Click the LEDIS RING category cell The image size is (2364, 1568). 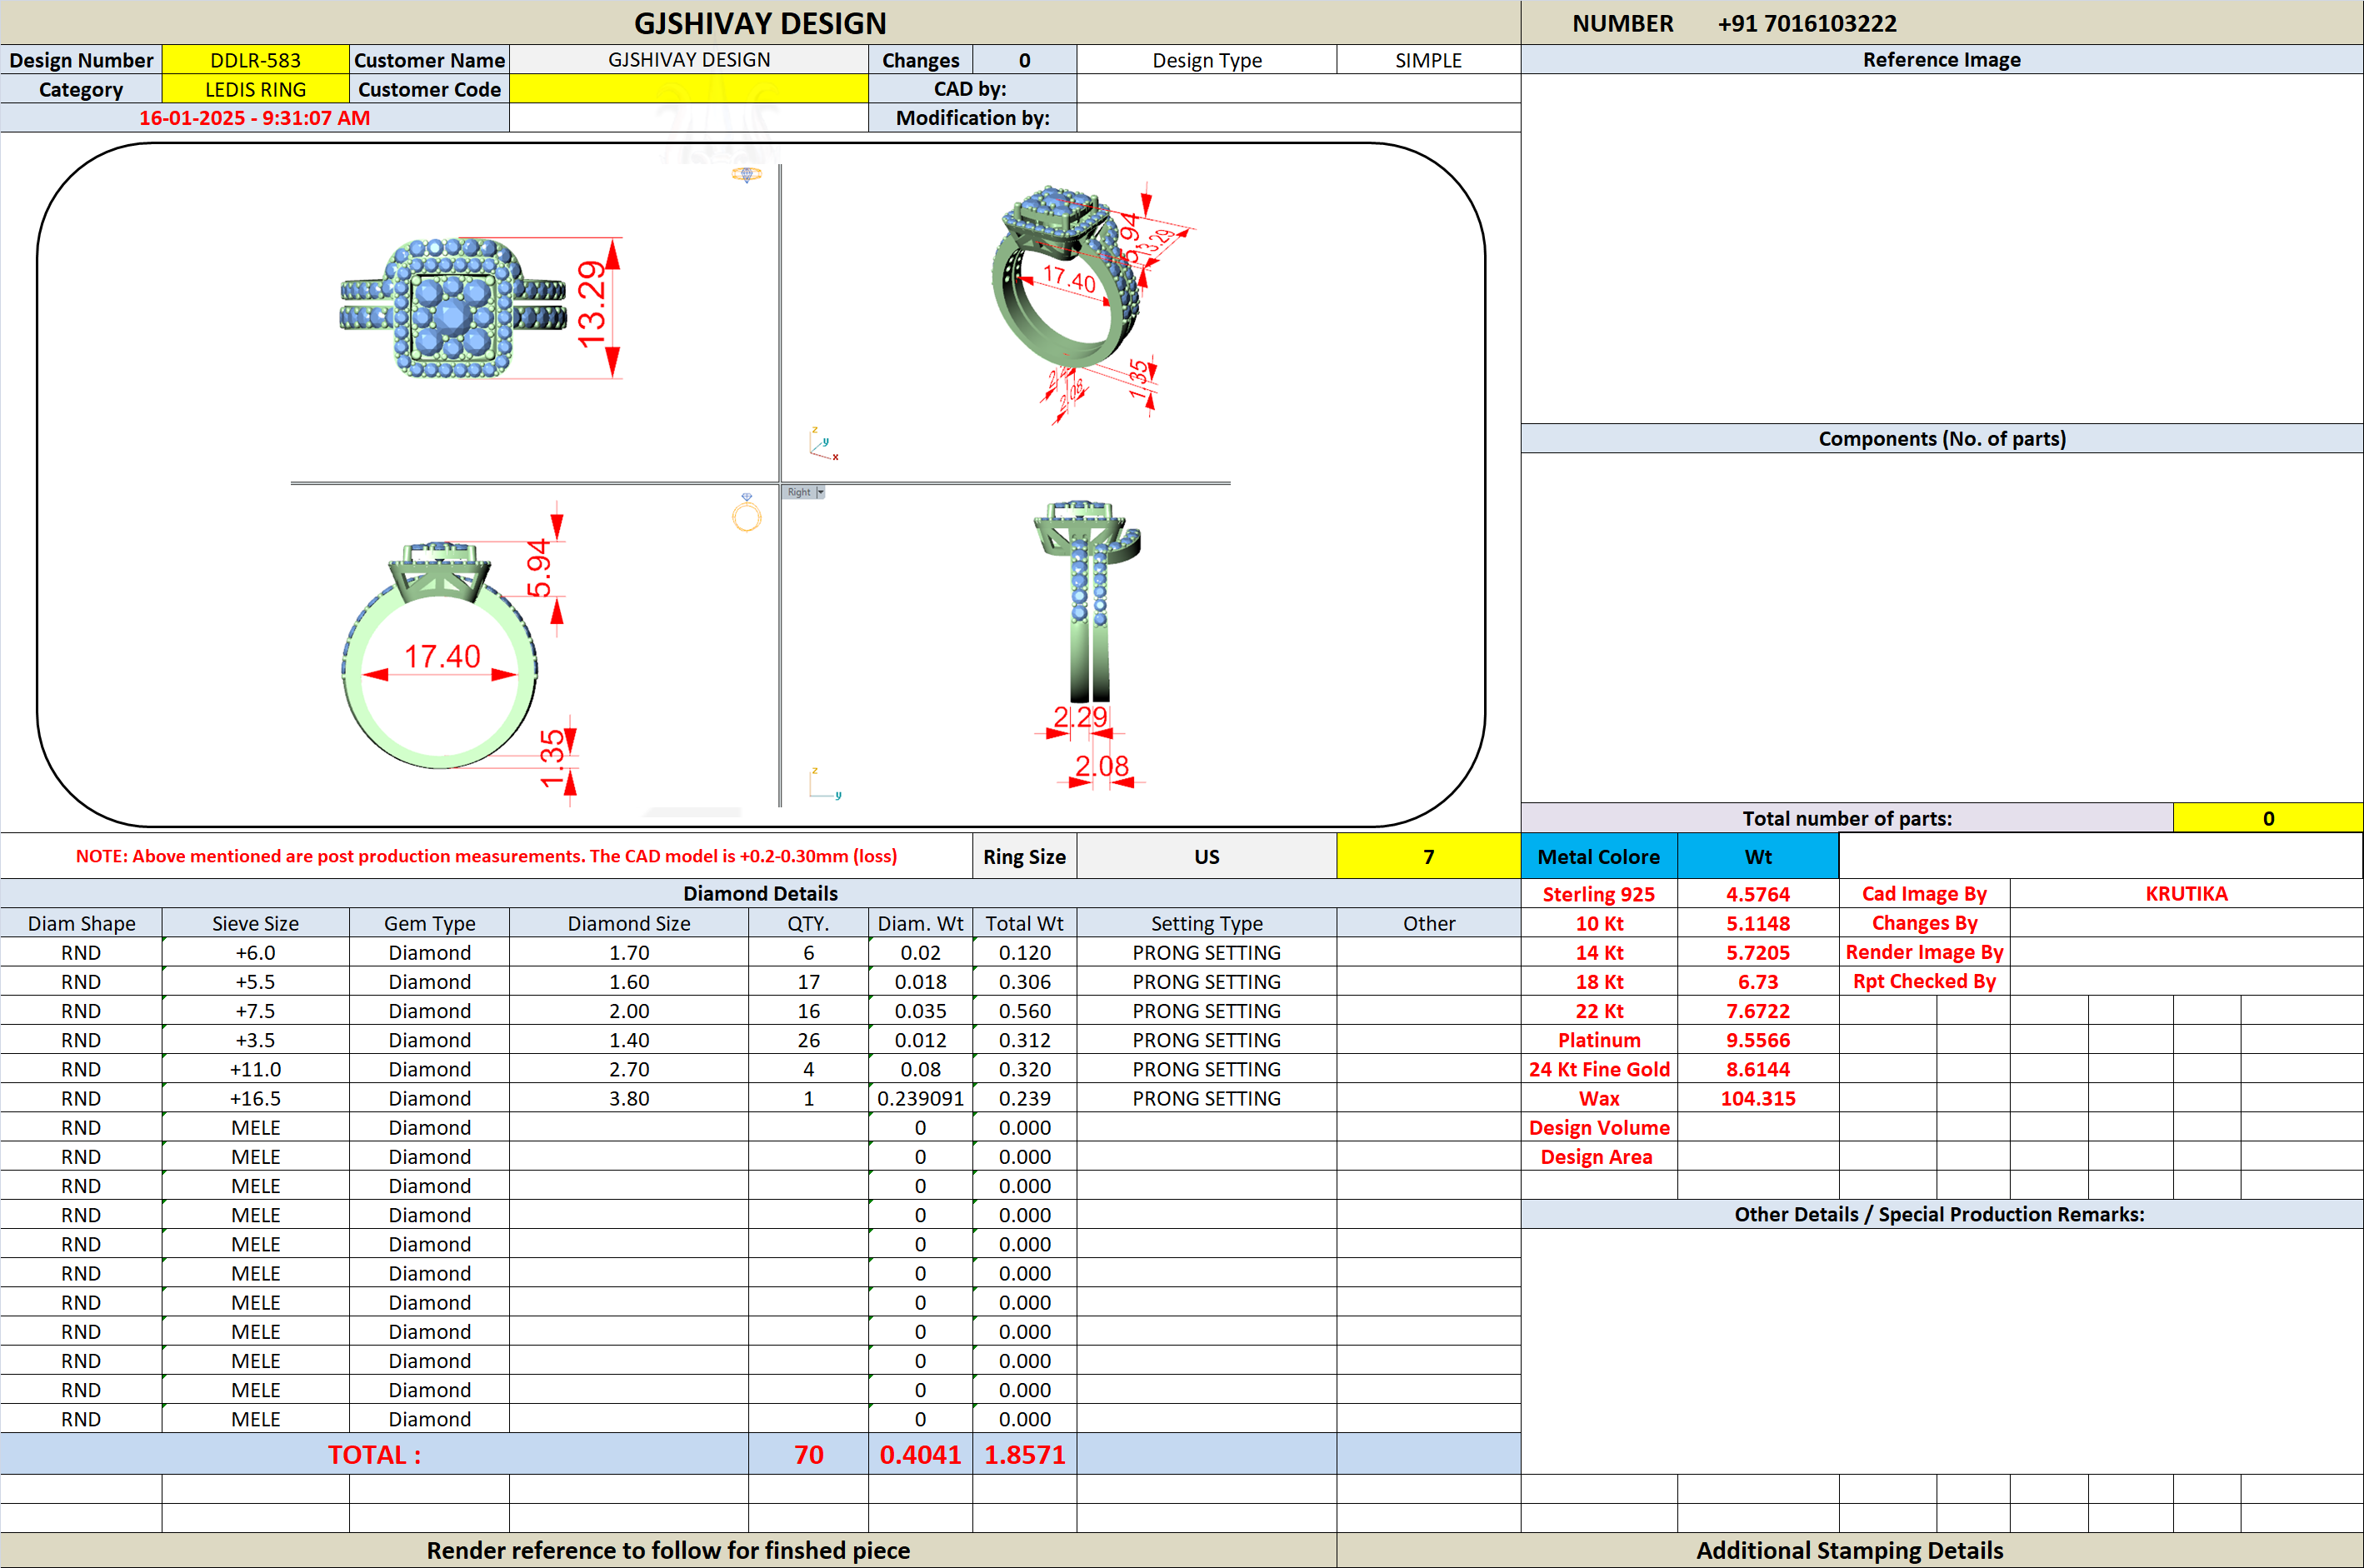coord(255,89)
